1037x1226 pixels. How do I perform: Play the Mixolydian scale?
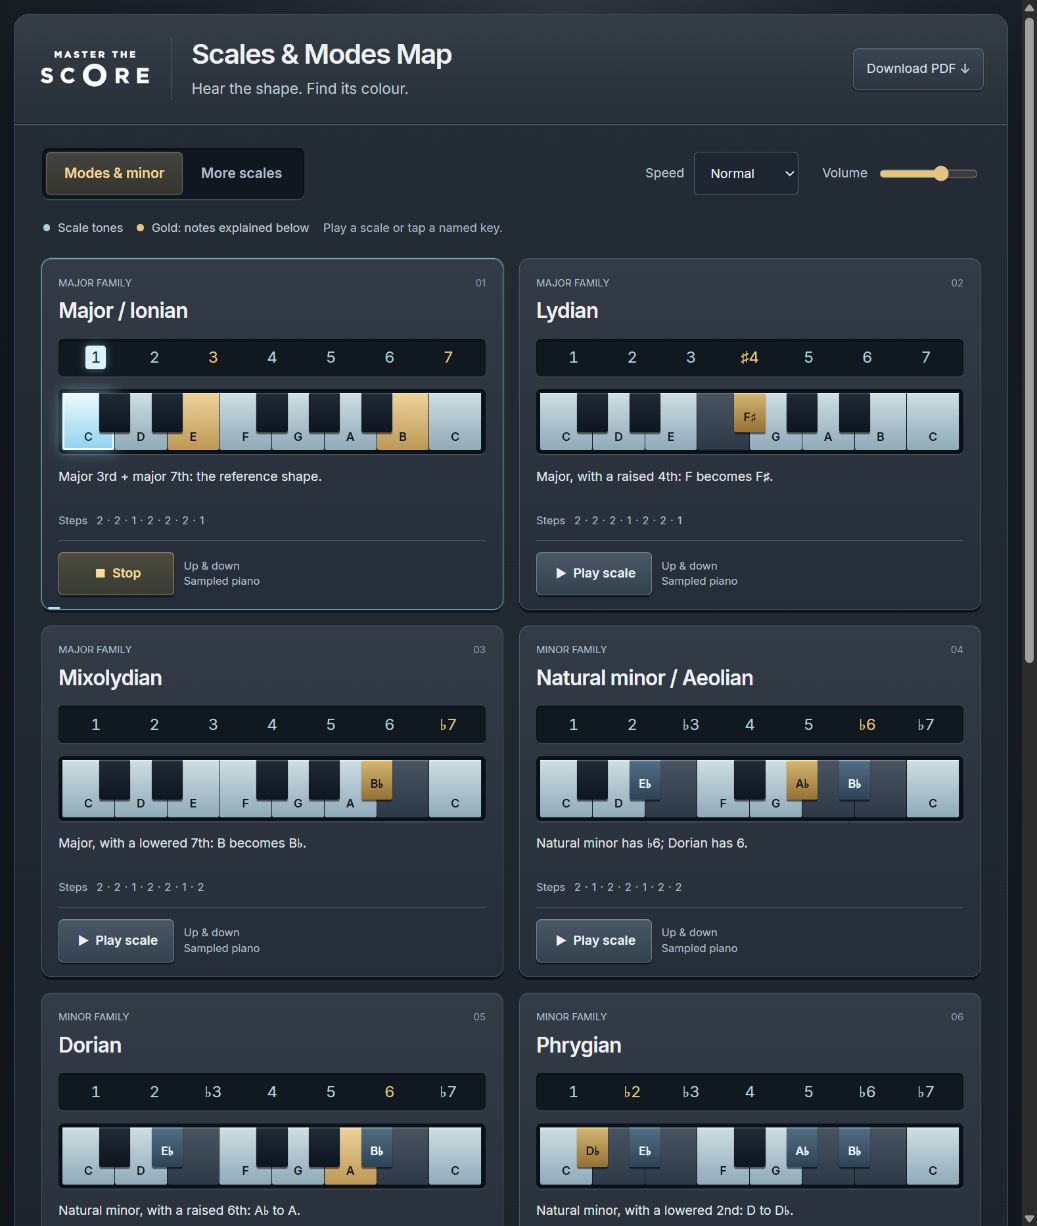pos(116,940)
